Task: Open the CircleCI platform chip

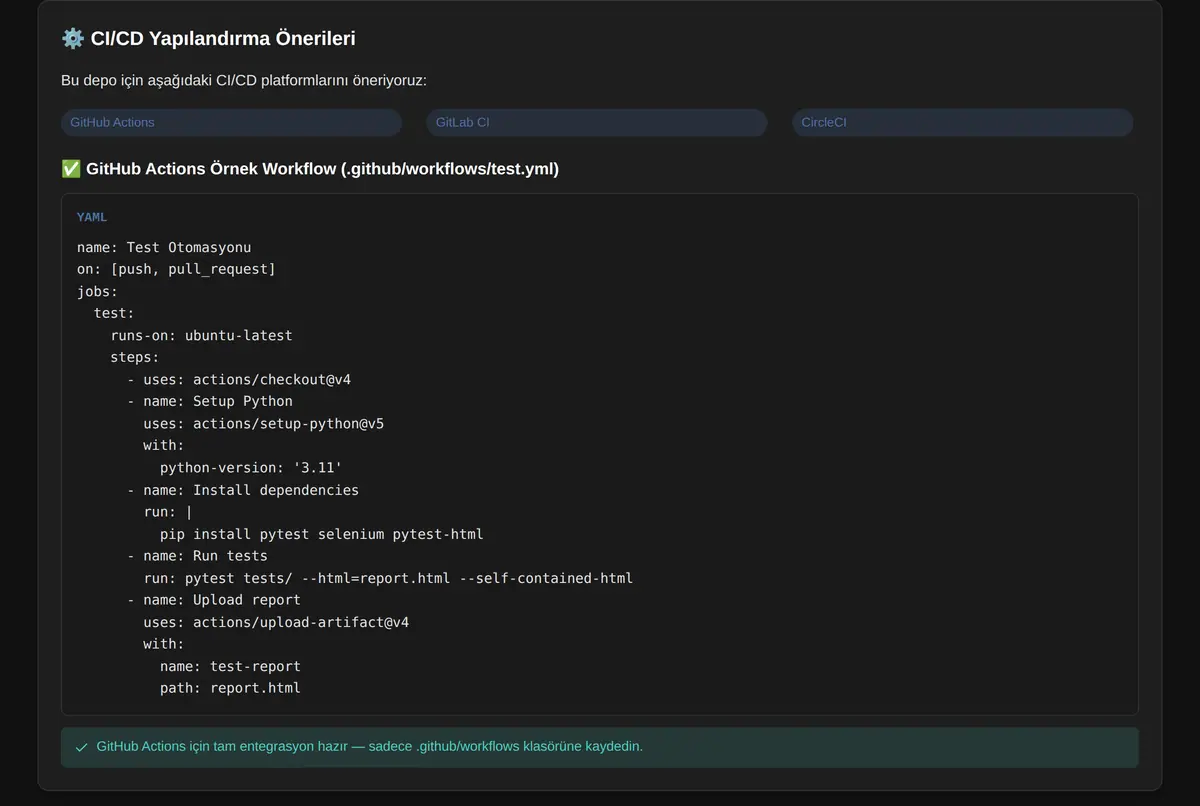Action: [963, 122]
